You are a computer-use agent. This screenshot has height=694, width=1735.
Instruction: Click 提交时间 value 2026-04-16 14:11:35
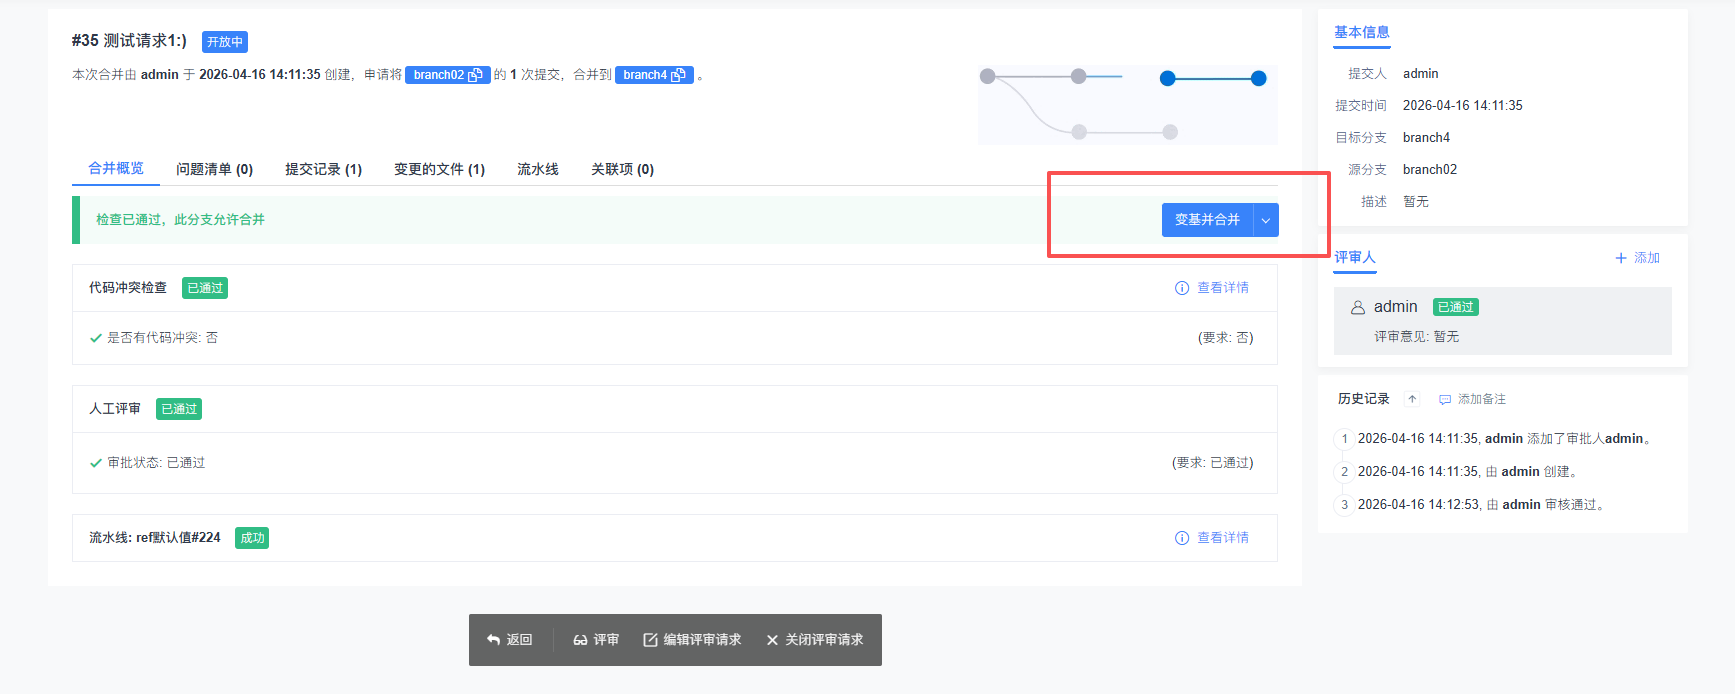pyautogui.click(x=1462, y=106)
